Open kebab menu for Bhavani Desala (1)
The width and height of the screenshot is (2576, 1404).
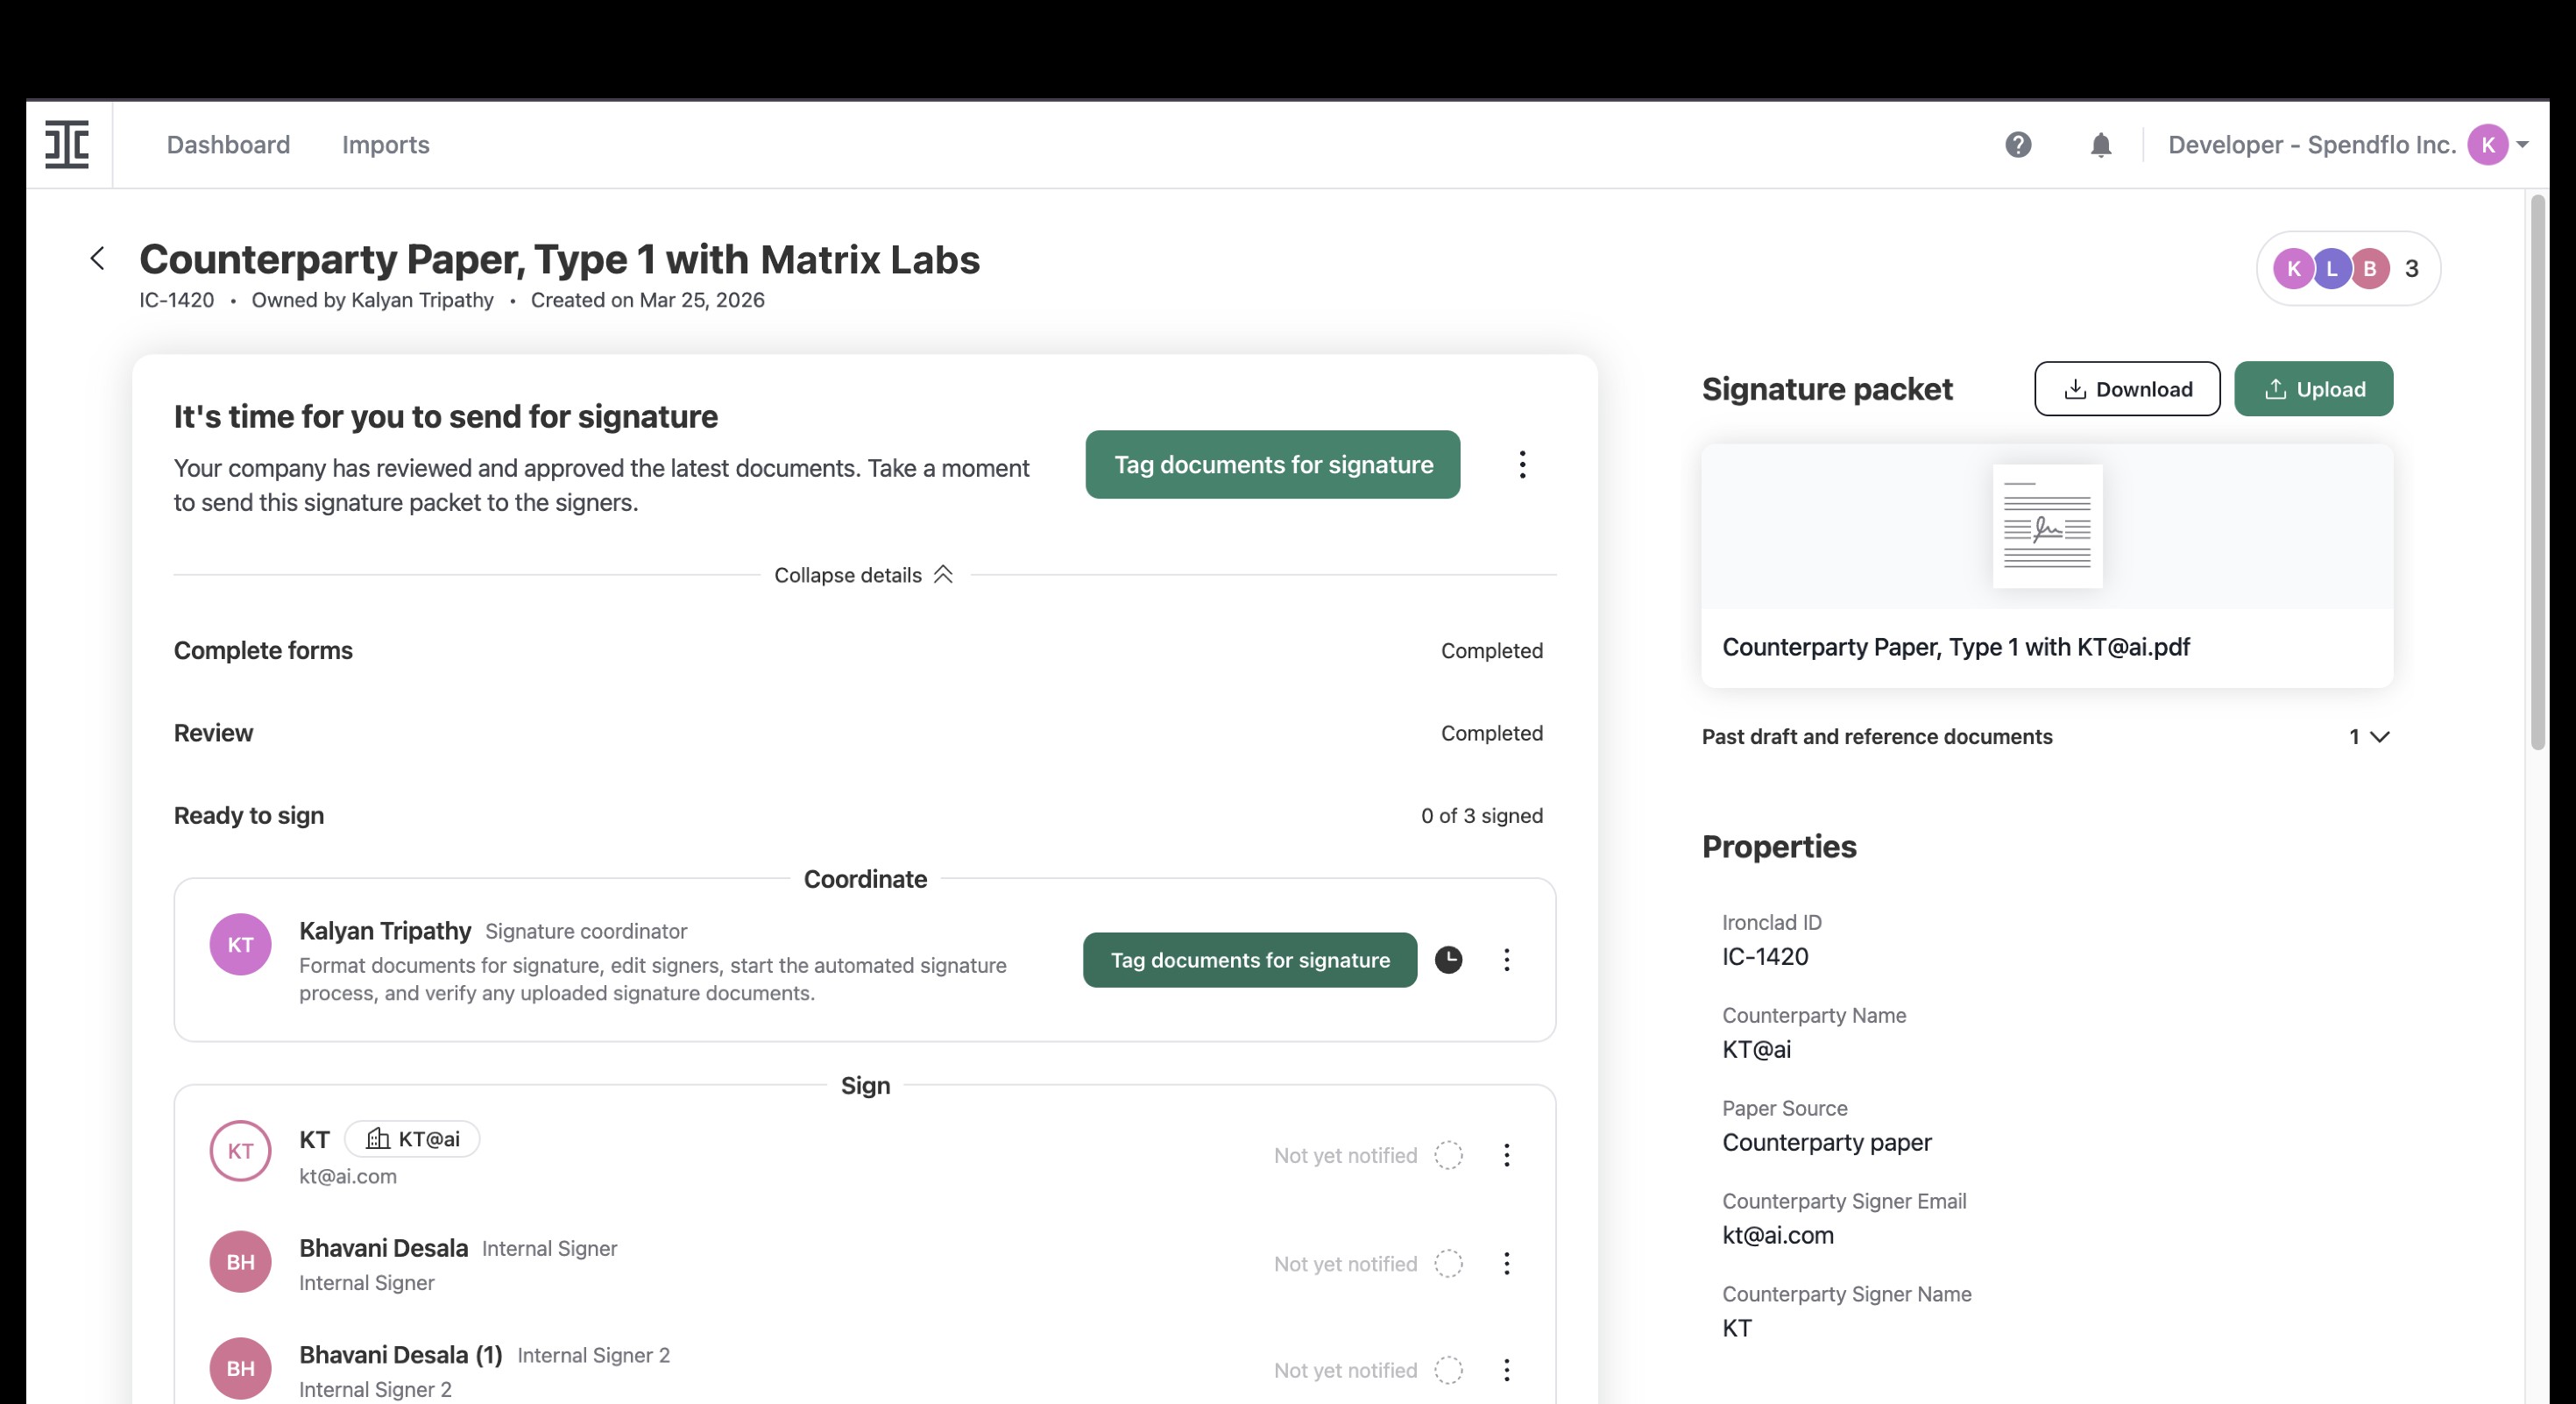click(x=1506, y=1370)
